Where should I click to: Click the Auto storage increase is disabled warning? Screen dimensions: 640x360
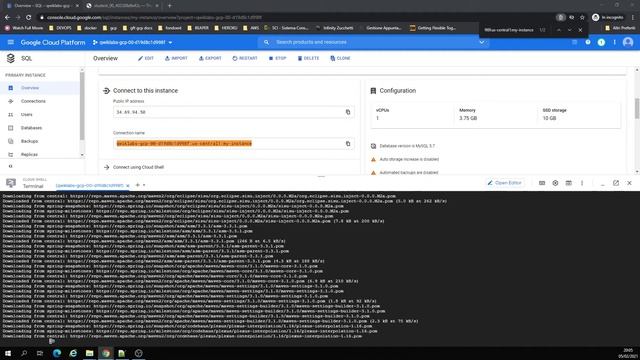tap(409, 159)
